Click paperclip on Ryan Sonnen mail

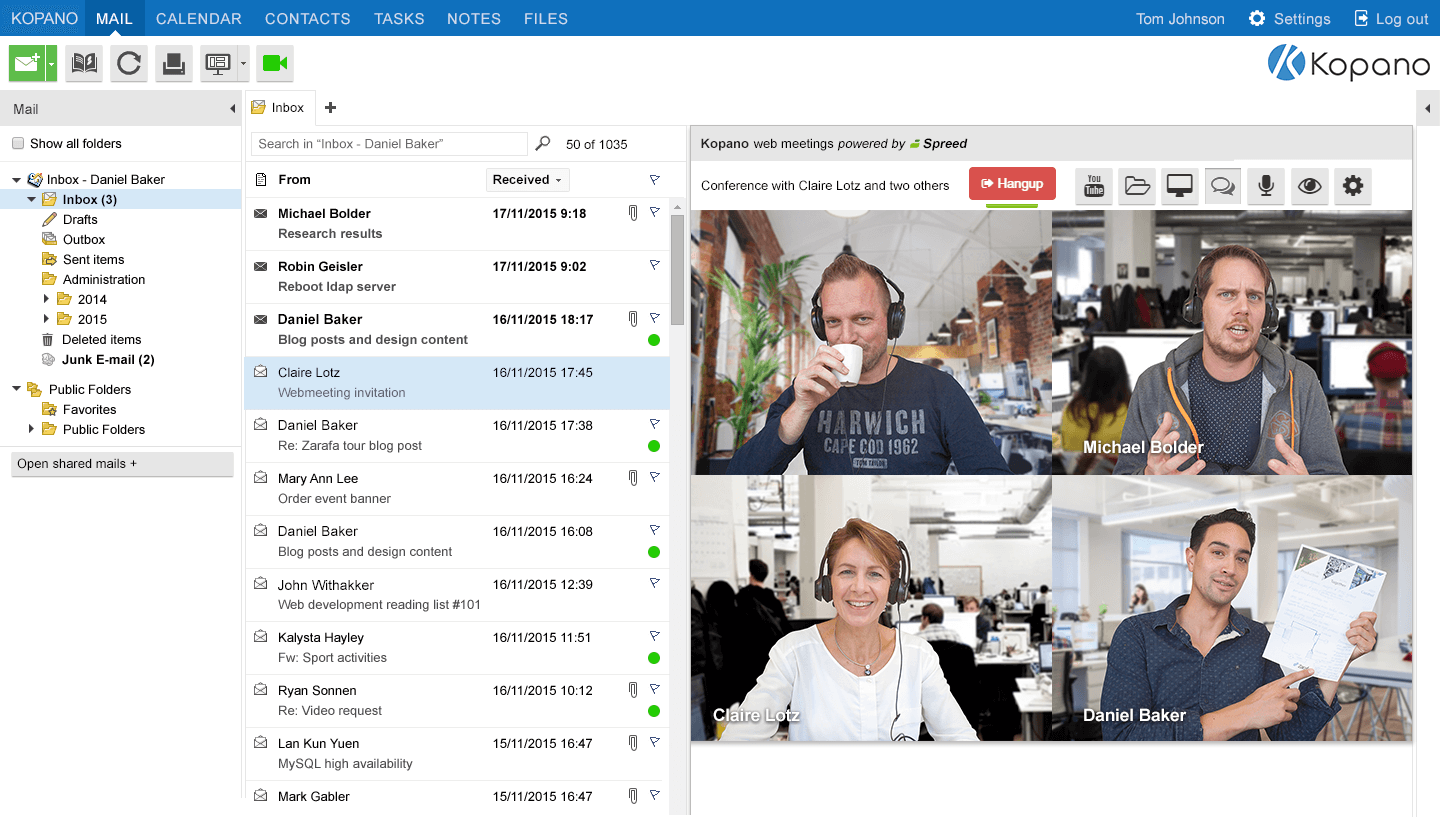pos(633,690)
